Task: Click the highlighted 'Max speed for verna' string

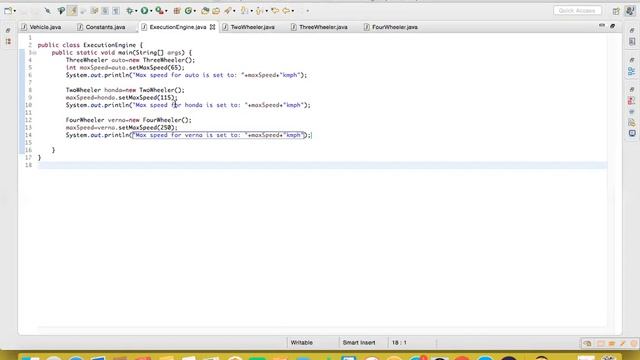Action: 218,135
